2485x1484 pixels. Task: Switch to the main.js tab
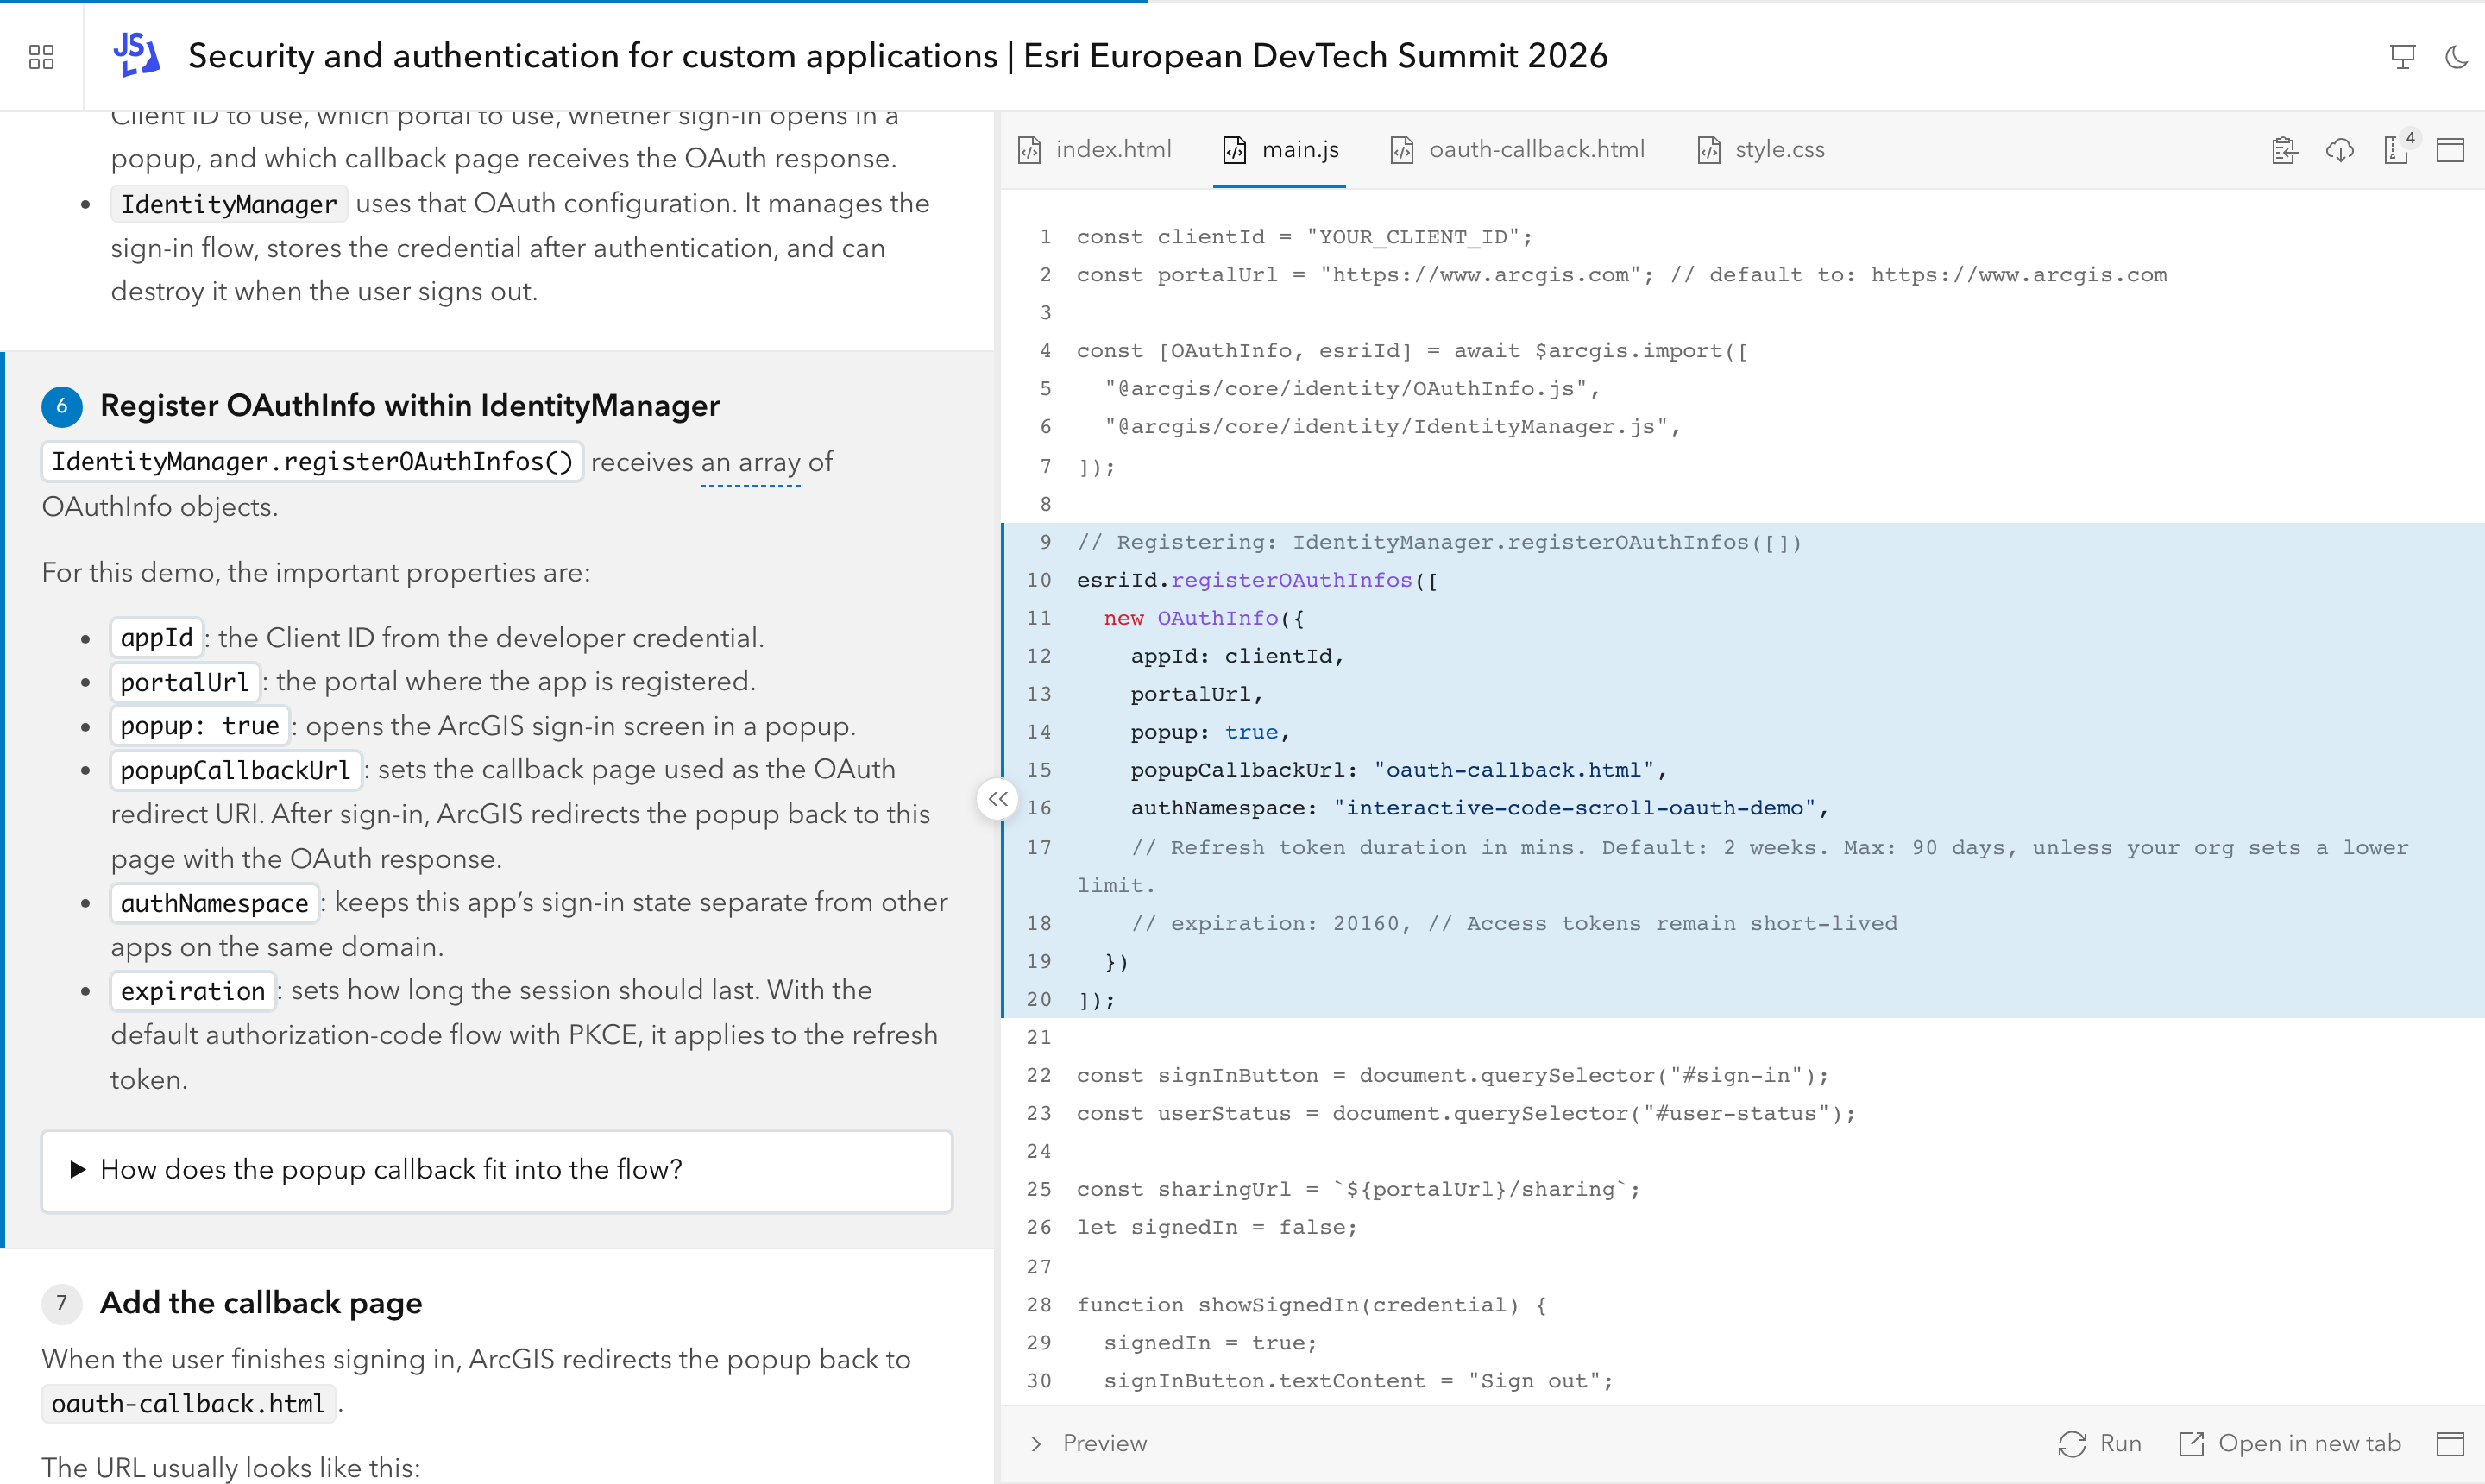pos(1280,149)
